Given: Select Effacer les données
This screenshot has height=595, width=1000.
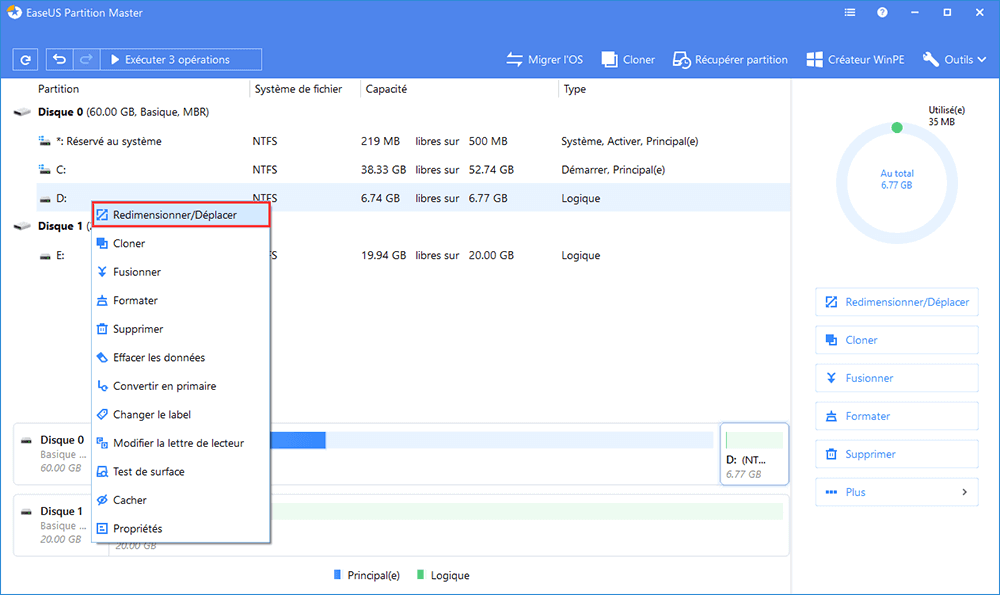Looking at the screenshot, I should 181,357.
